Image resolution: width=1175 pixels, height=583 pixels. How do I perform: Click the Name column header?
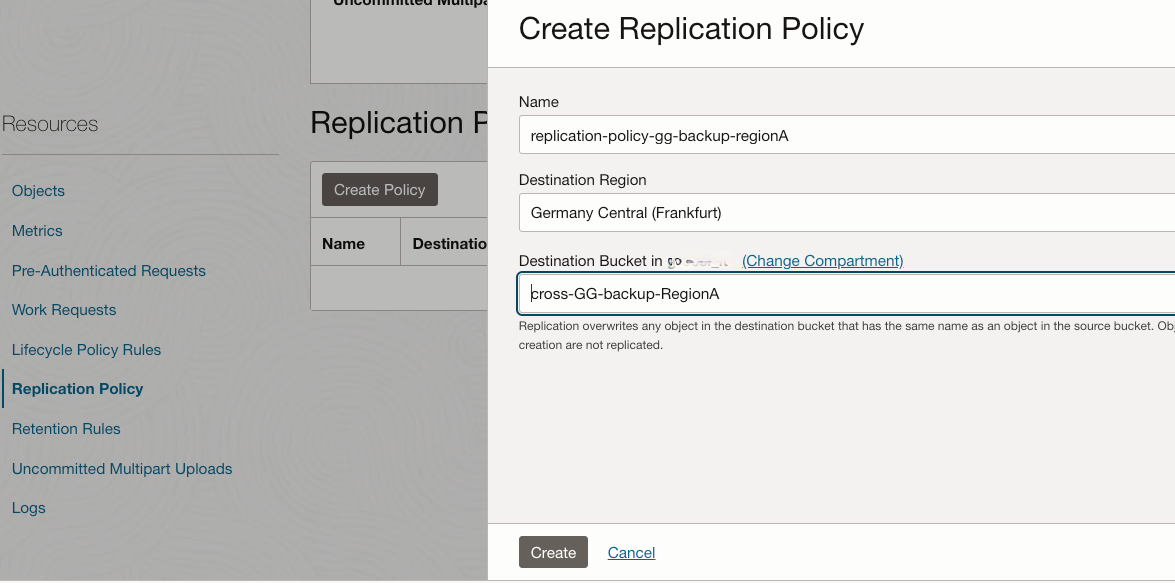343,244
